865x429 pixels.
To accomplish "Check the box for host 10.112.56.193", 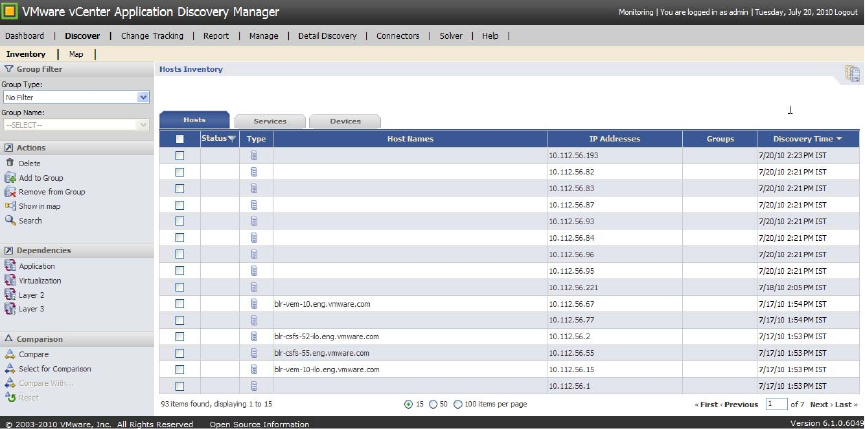I will click(179, 155).
